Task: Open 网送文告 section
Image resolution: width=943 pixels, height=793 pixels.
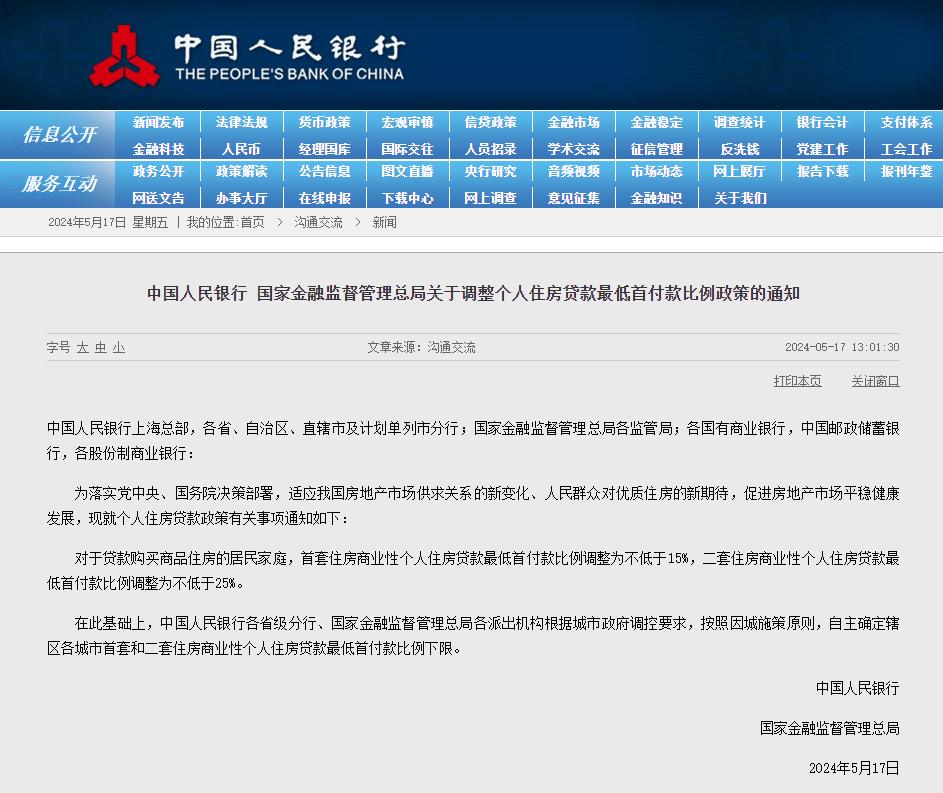Action: (x=158, y=198)
